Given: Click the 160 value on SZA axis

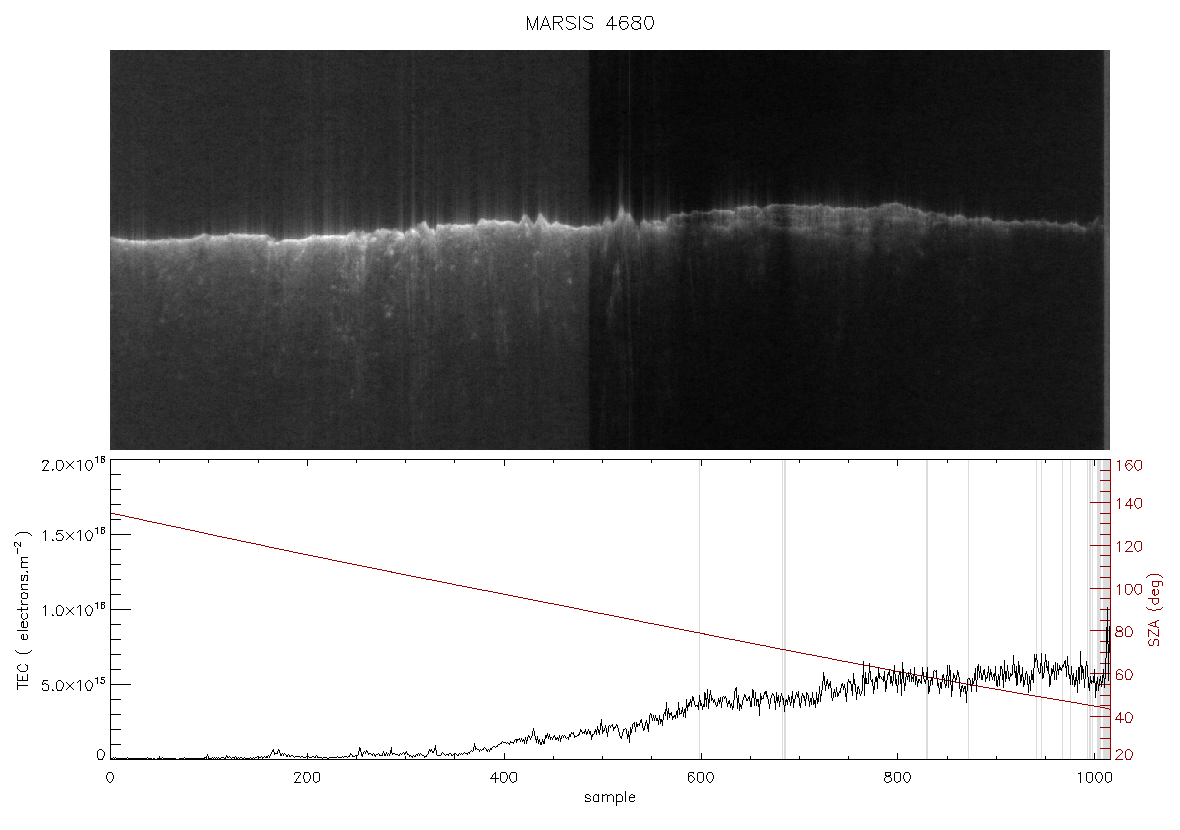Looking at the screenshot, I should point(1130,466).
